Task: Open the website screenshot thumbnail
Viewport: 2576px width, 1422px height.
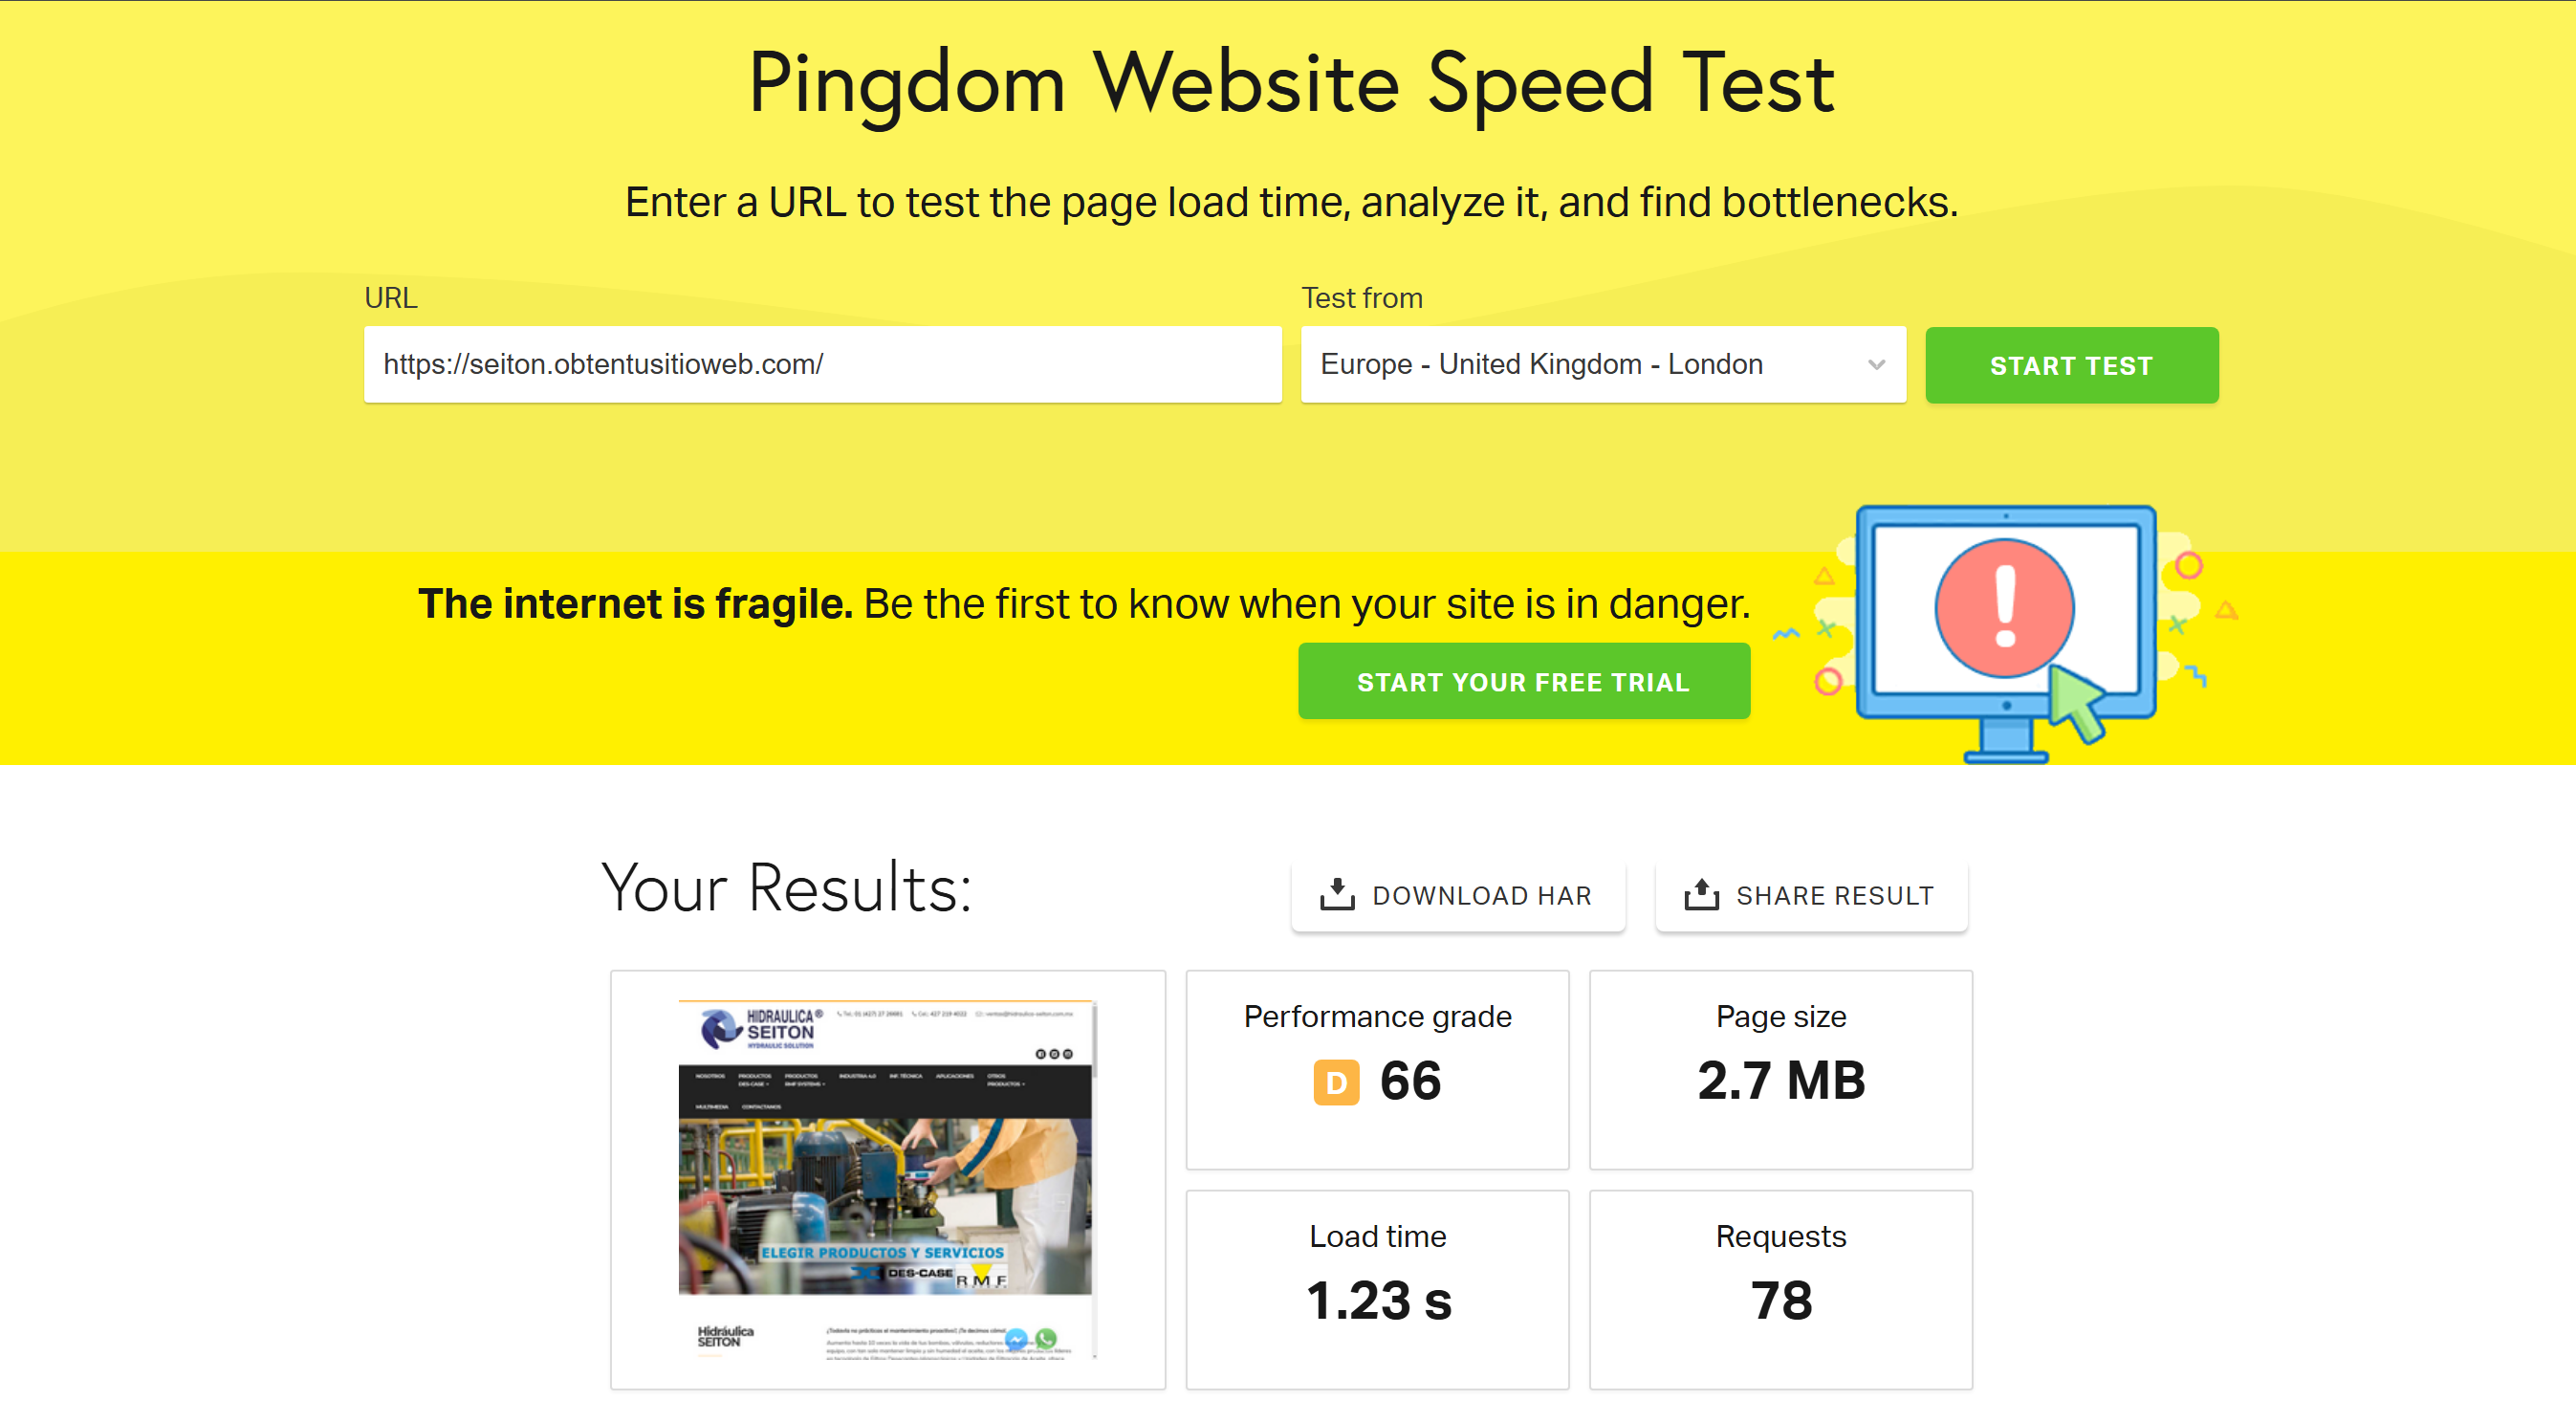Action: pos(887,1178)
